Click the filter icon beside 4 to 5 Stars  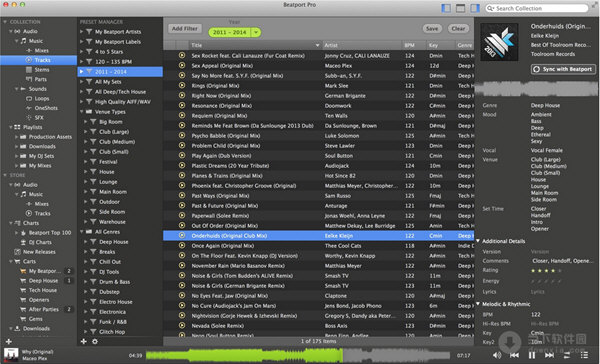tap(89, 52)
